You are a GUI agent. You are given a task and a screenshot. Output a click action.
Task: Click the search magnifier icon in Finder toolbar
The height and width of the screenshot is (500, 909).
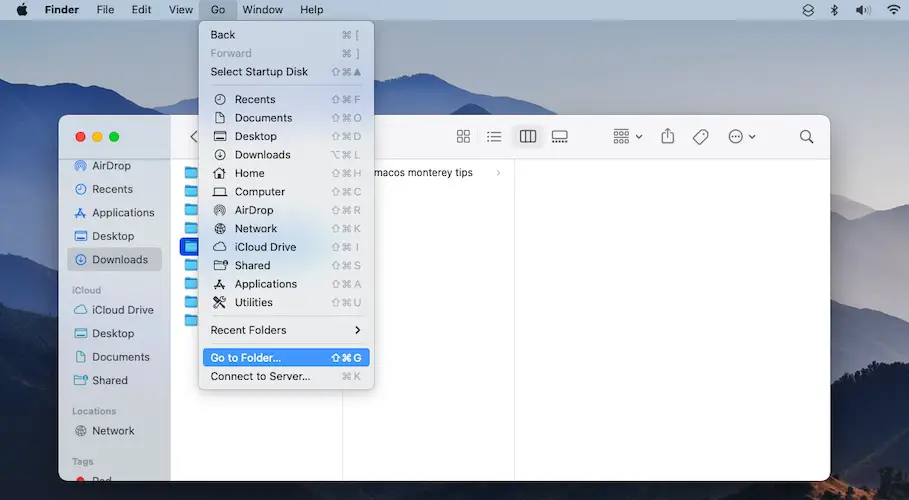(806, 137)
